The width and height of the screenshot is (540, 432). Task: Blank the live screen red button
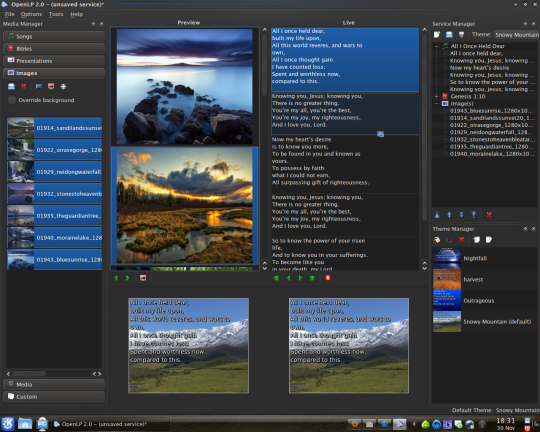point(328,278)
